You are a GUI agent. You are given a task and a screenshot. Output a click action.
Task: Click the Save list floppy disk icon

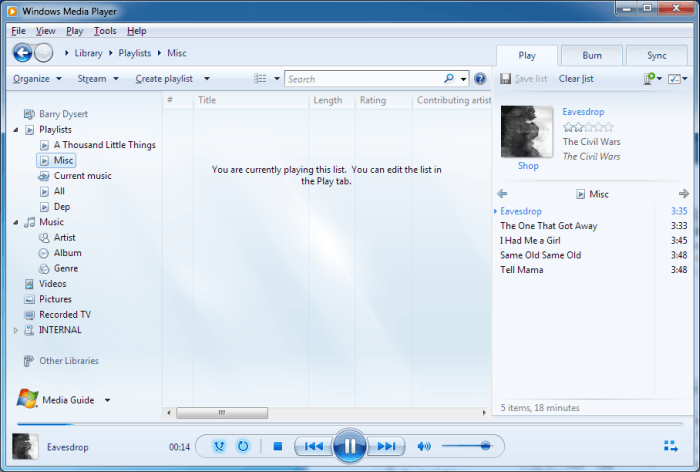(505, 79)
